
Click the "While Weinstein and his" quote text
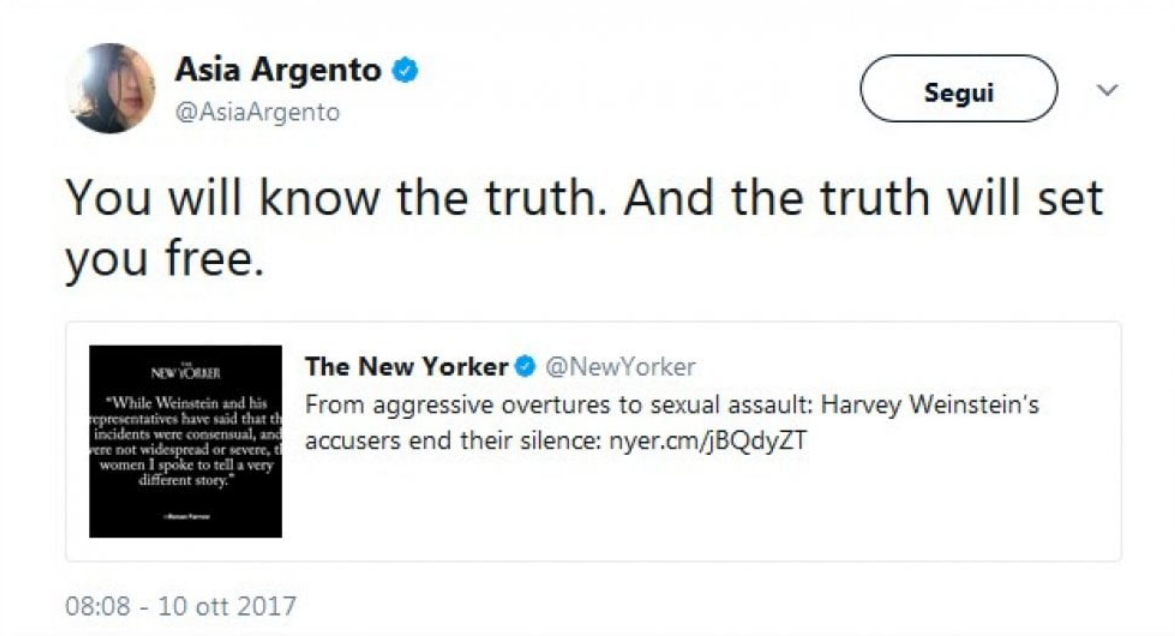(187, 403)
